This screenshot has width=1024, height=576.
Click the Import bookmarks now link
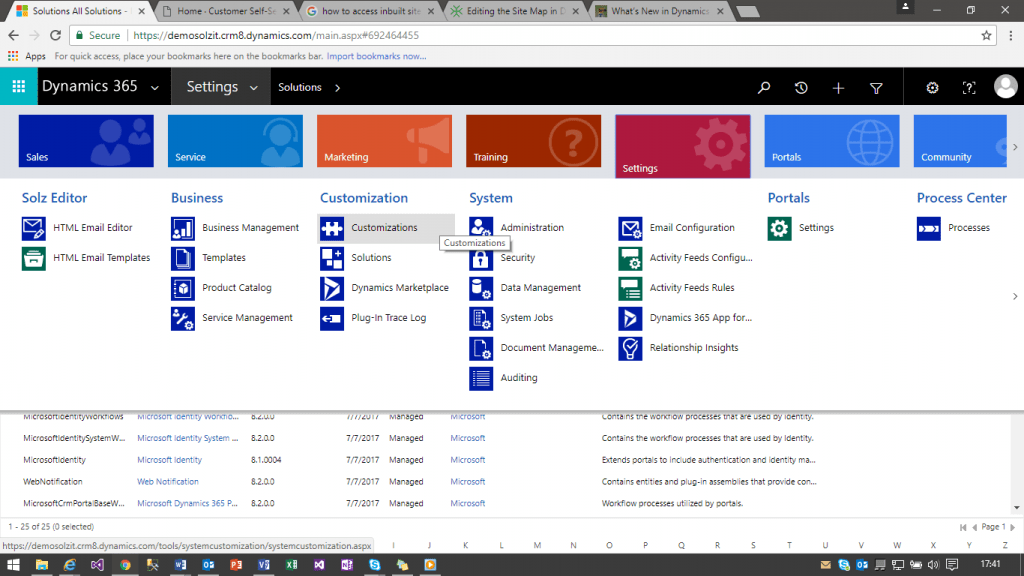[376, 56]
